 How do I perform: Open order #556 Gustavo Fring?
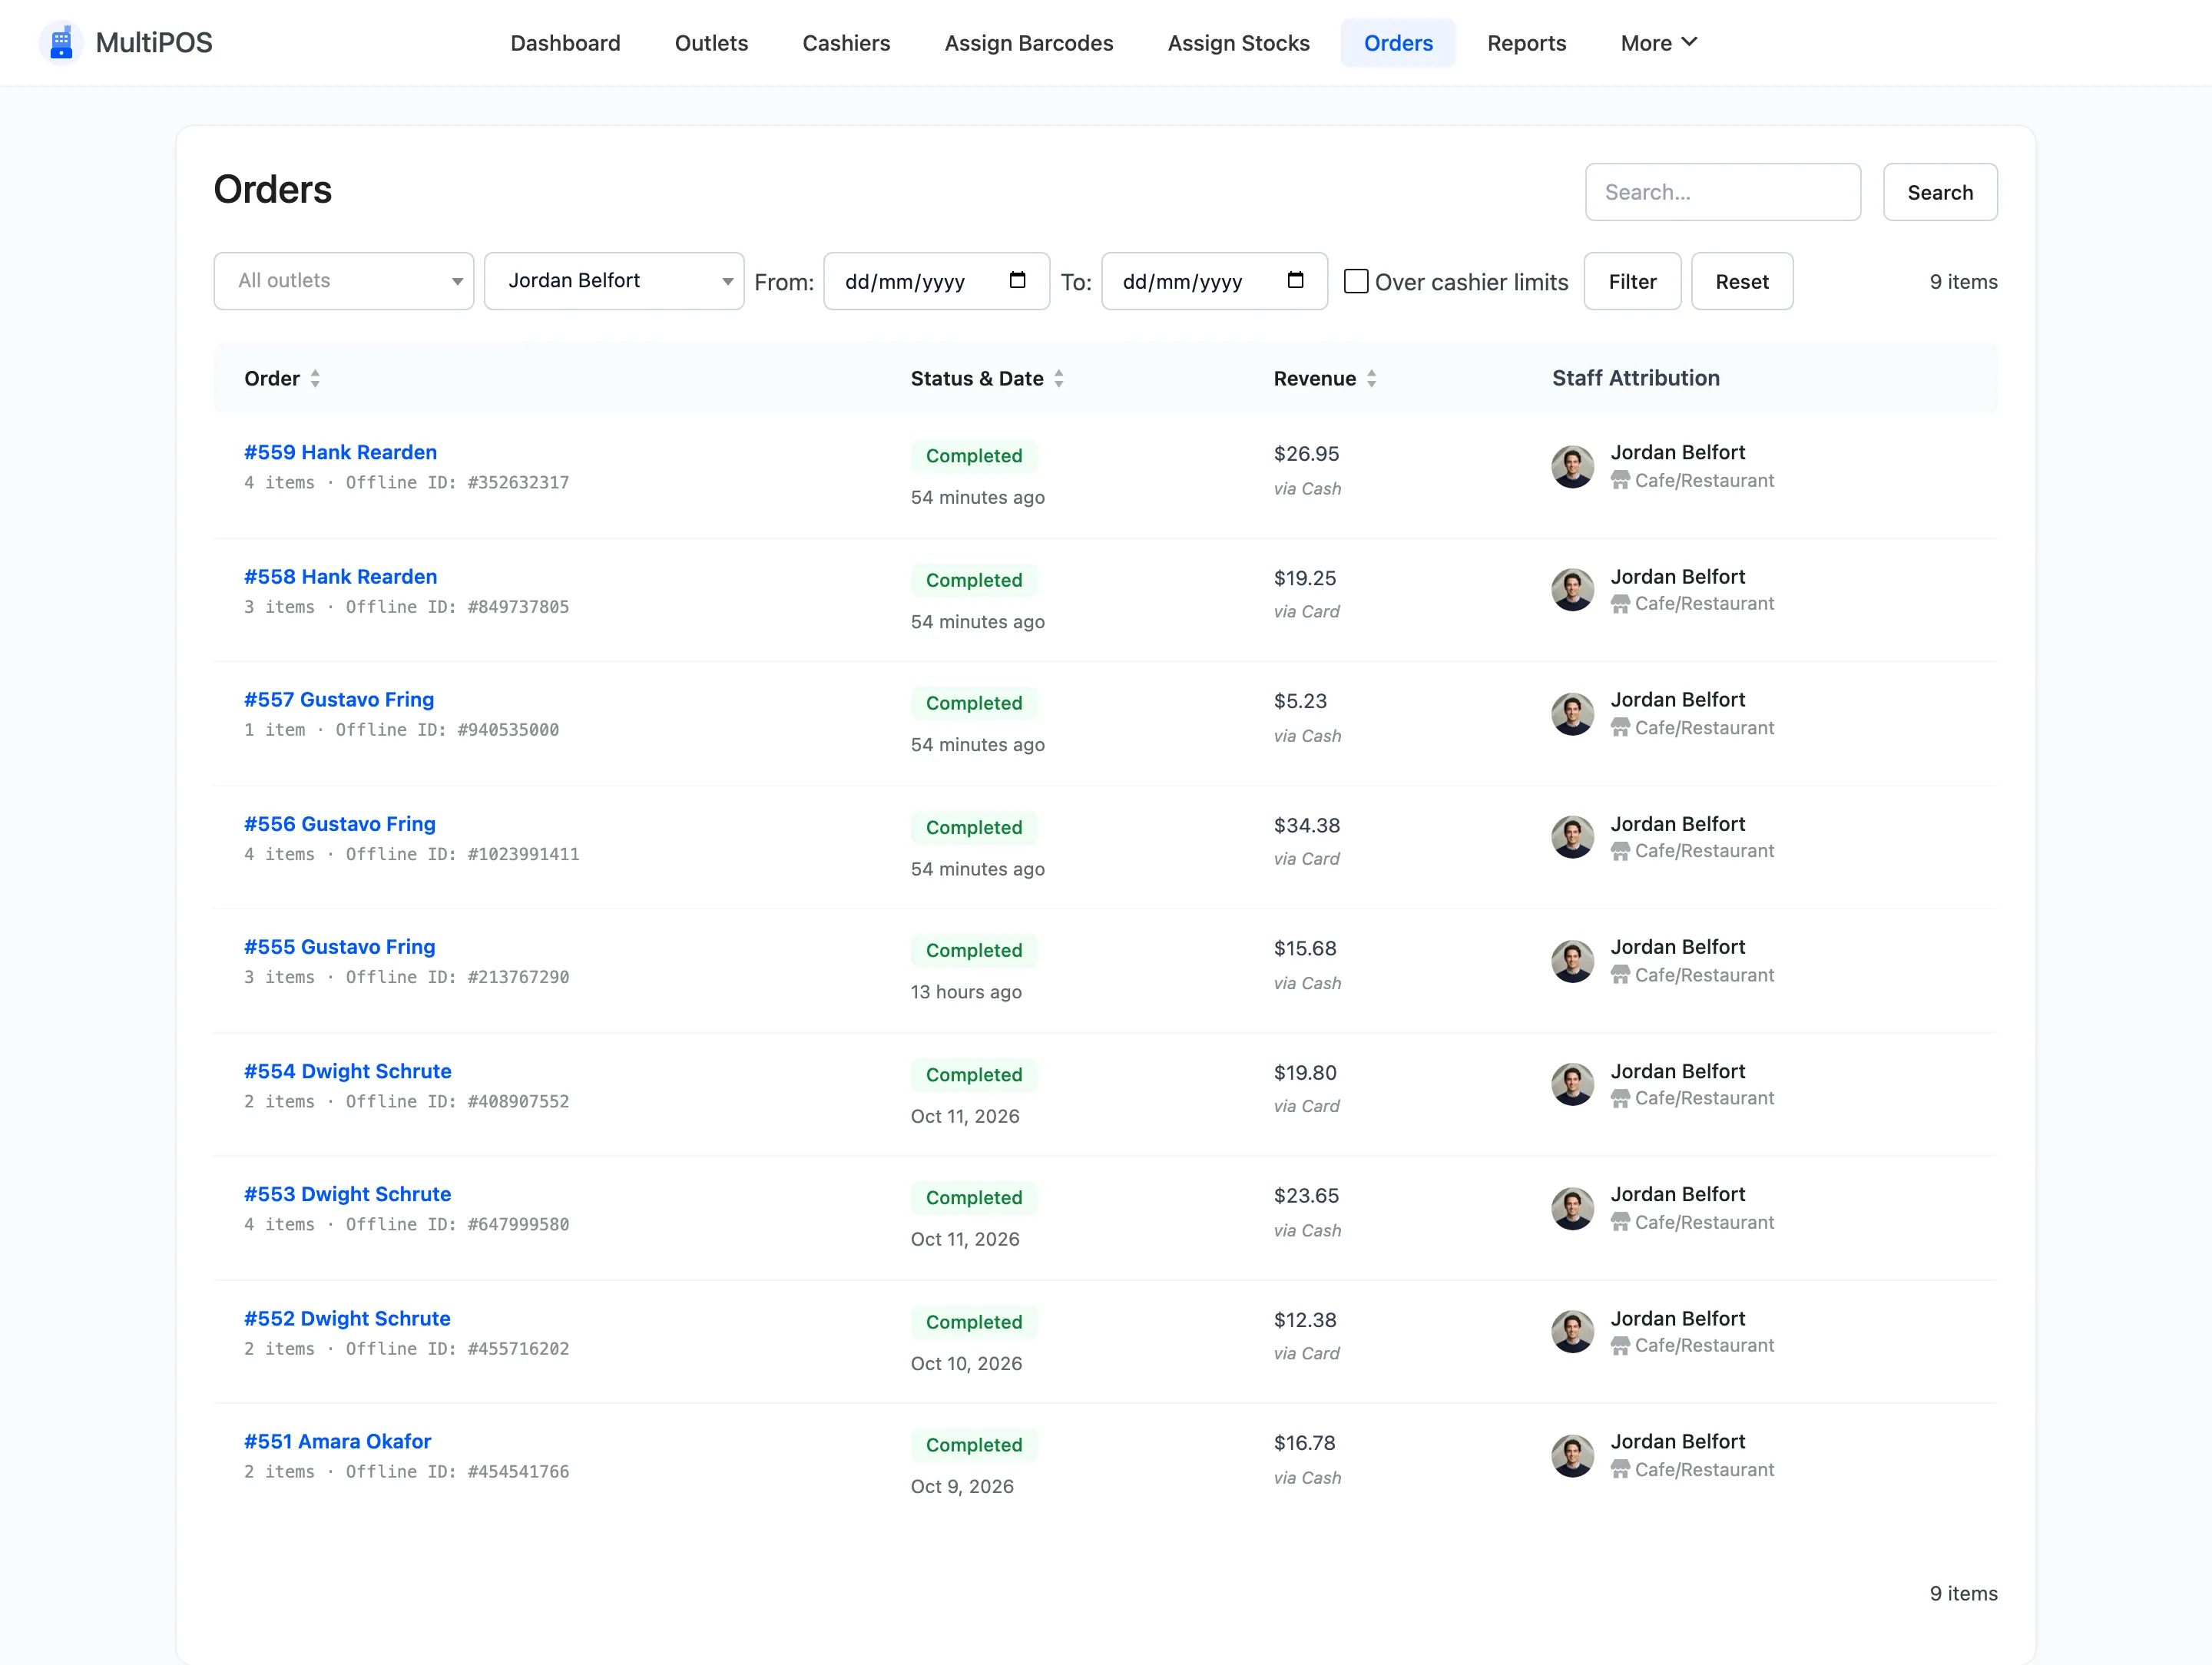coord(340,824)
